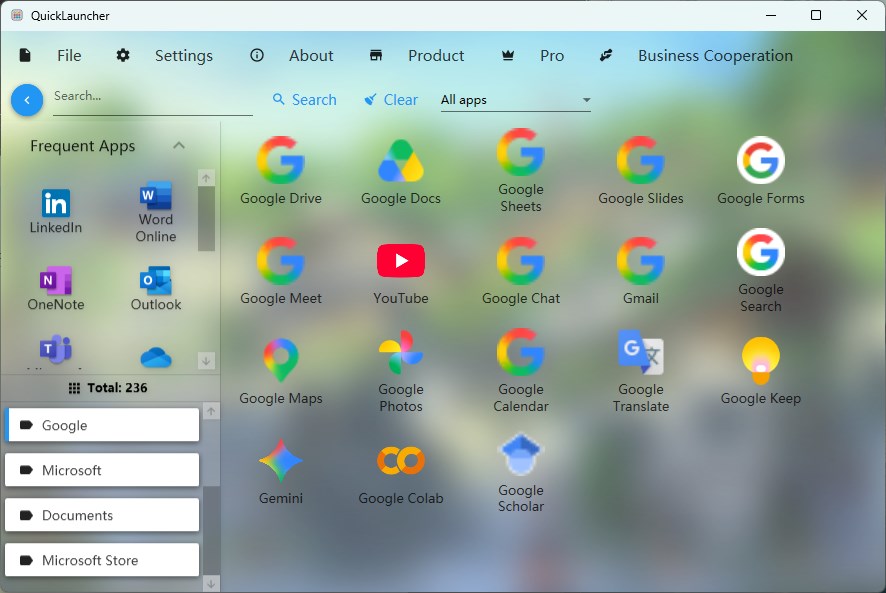Click the Frequent Apps heading text
This screenshot has height=593, width=886.
point(82,146)
